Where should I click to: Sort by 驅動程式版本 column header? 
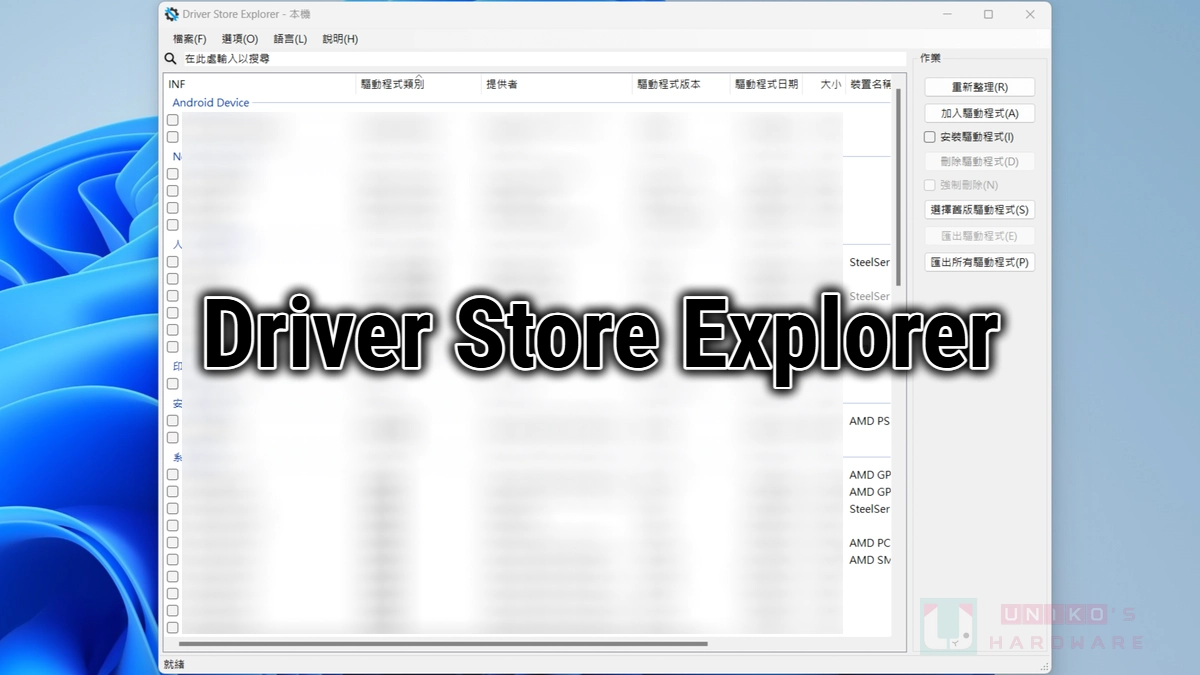[x=681, y=85]
